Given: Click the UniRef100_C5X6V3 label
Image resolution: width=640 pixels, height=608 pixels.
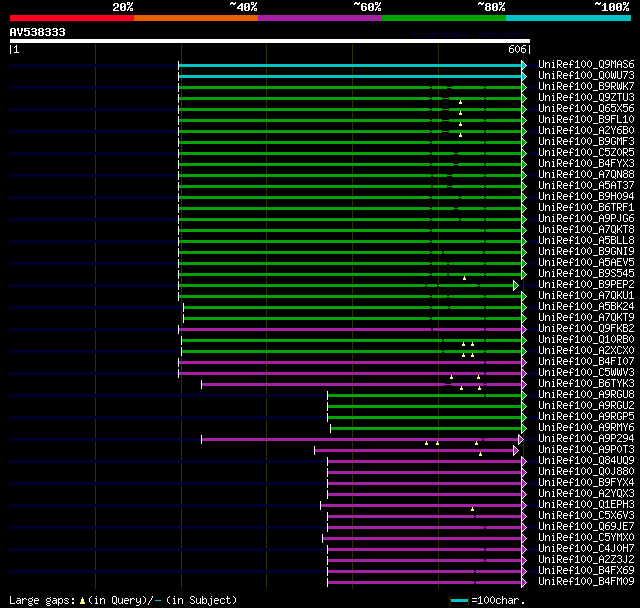Looking at the screenshot, I should click(x=586, y=516).
